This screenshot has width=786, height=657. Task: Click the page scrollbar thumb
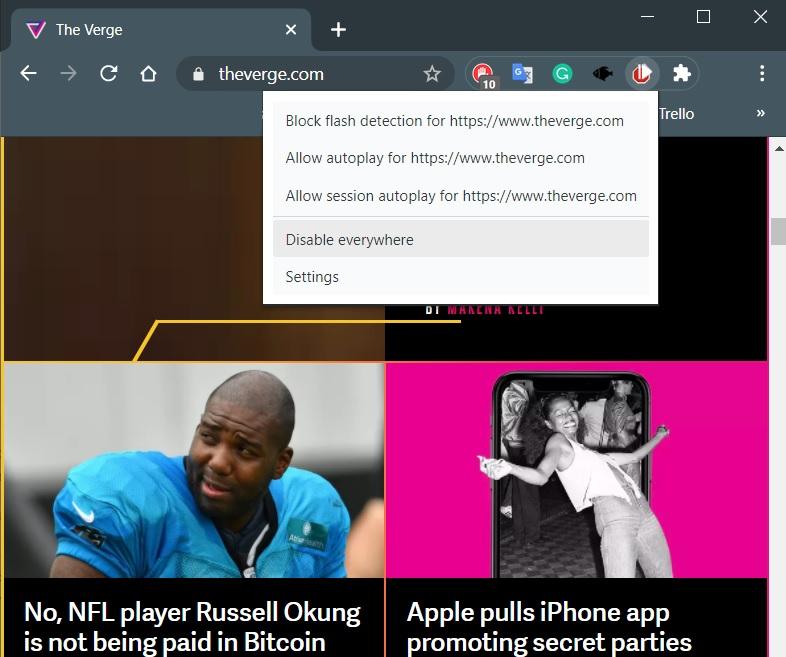778,231
